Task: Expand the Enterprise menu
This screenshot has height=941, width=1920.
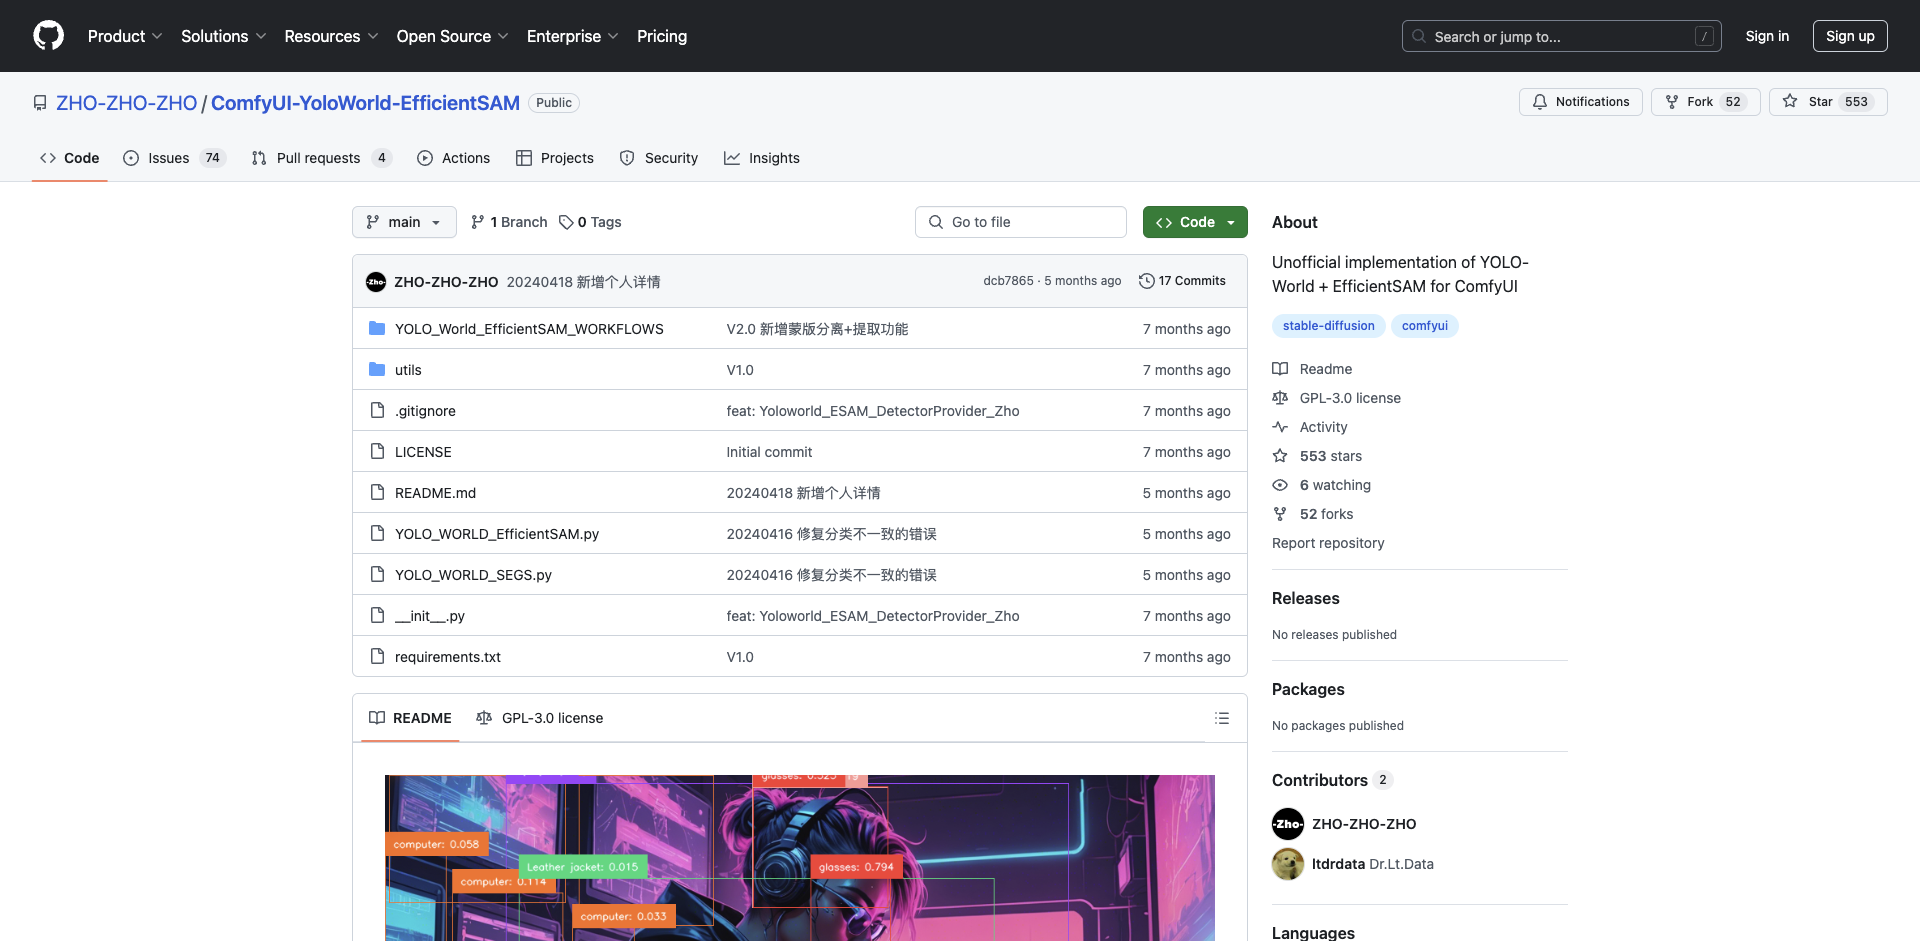Action: [x=572, y=36]
